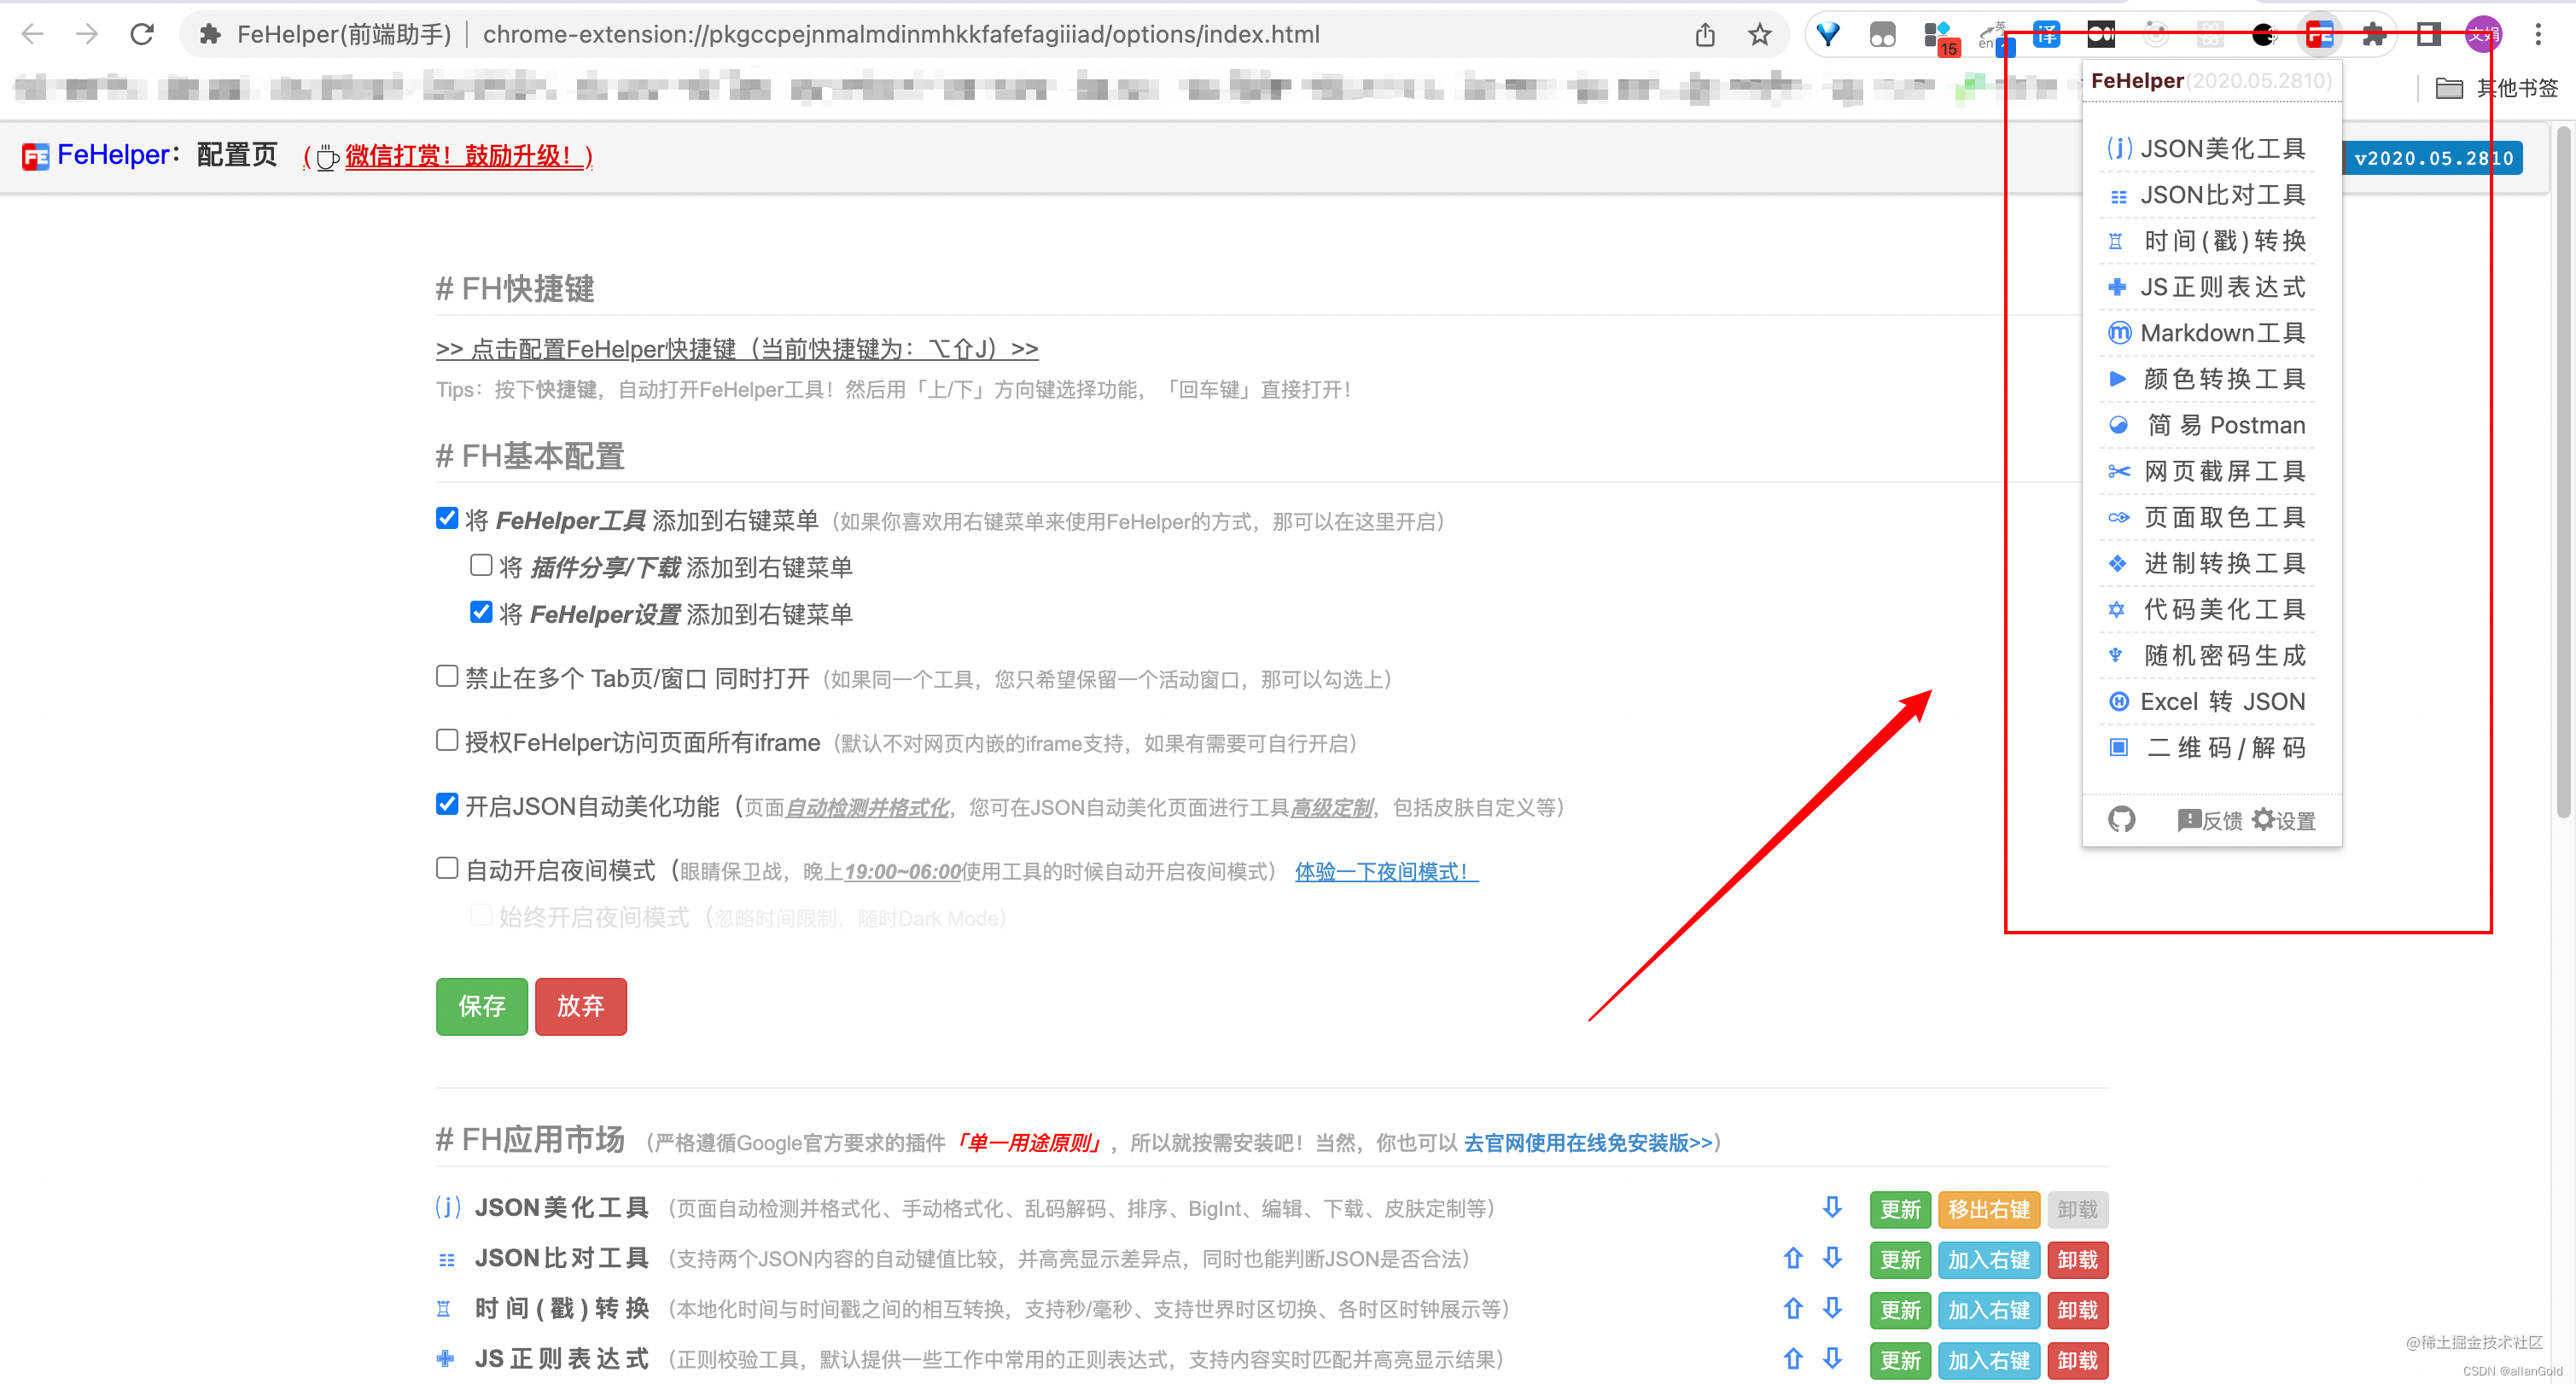Open 其他书签 bookmarks folder
Image resolution: width=2576 pixels, height=1384 pixels.
[2497, 88]
